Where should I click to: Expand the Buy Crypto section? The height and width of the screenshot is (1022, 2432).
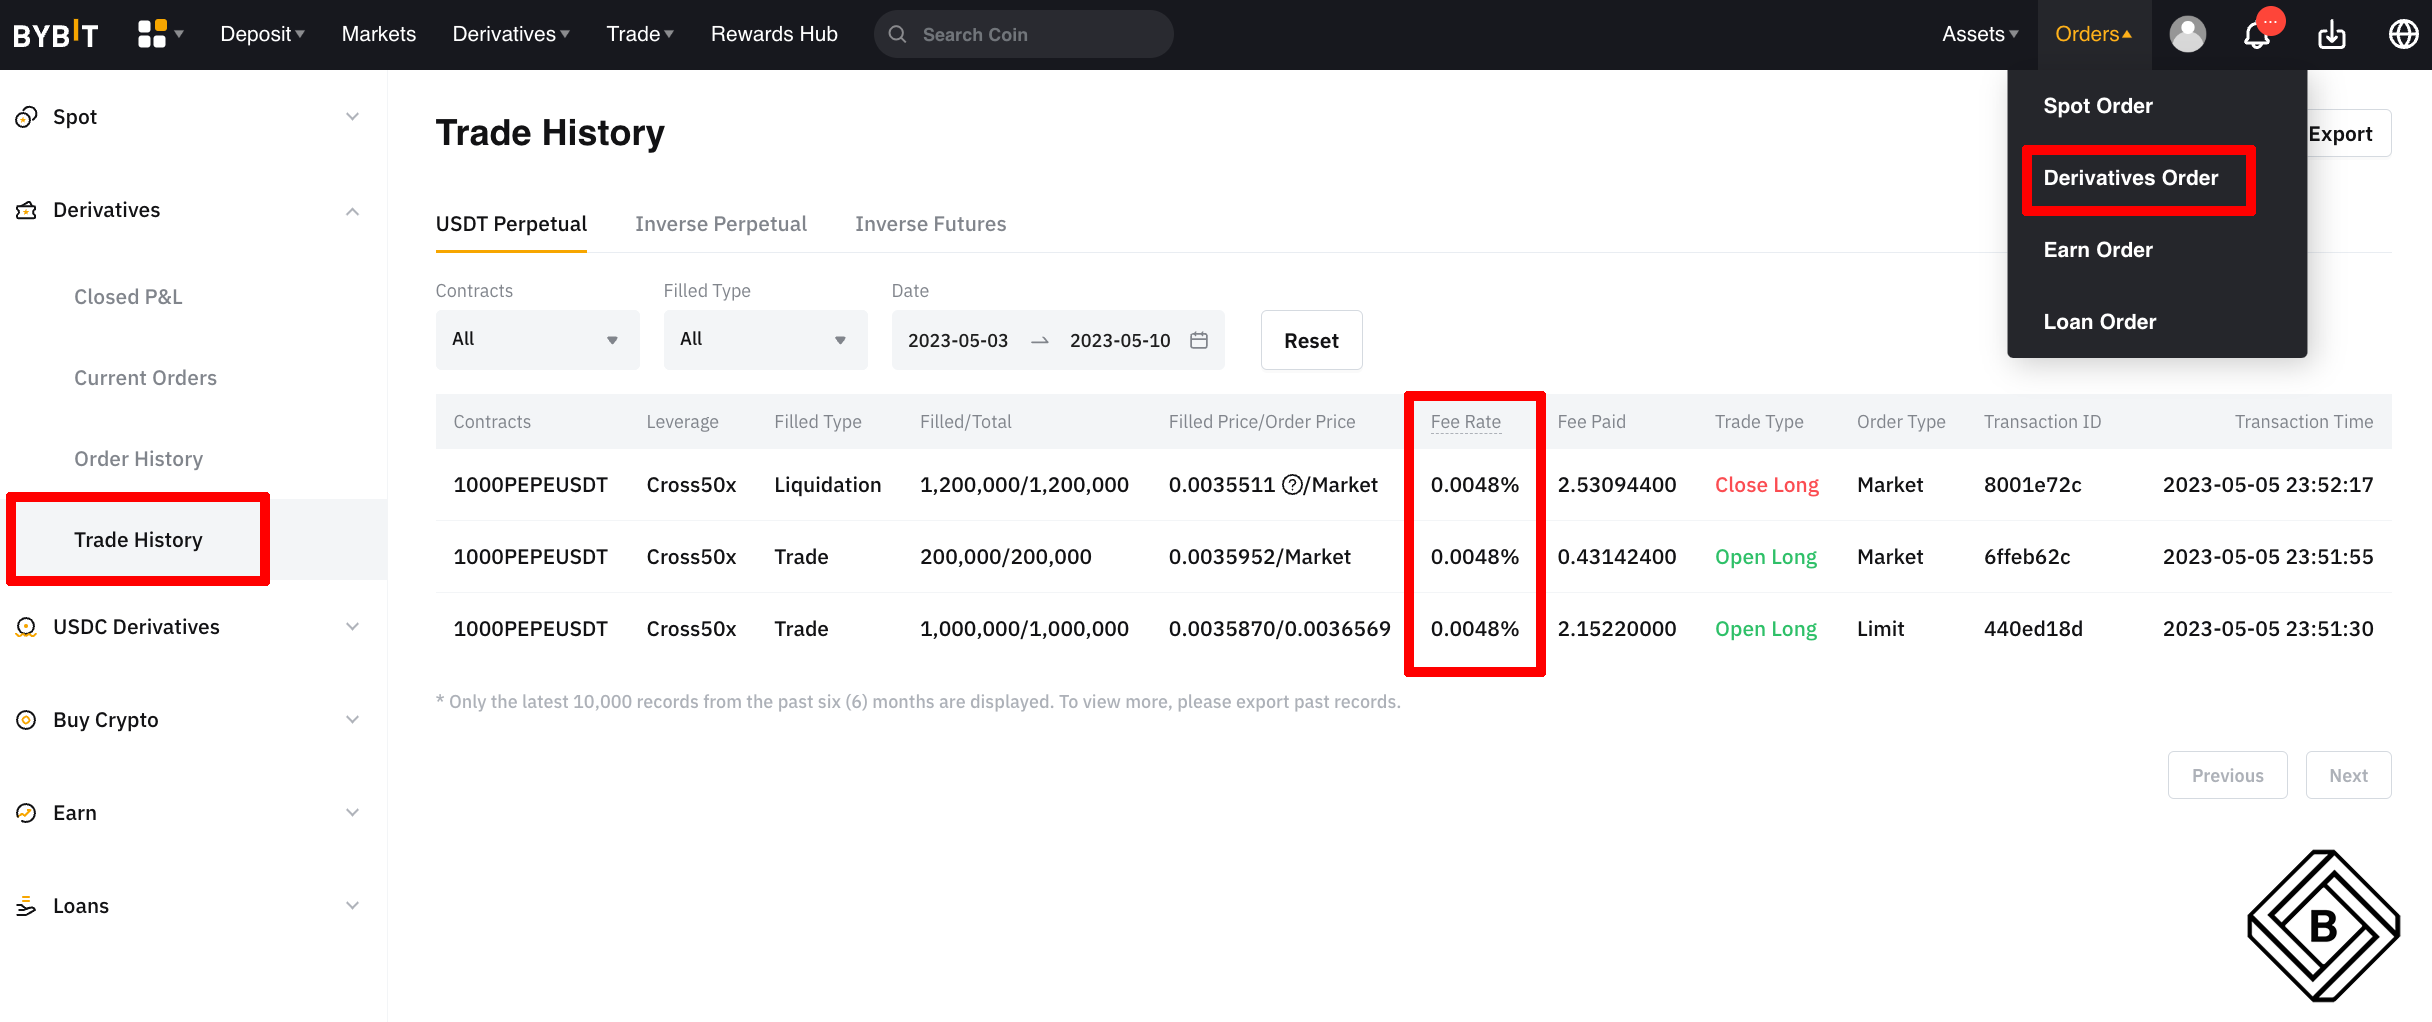(x=352, y=720)
